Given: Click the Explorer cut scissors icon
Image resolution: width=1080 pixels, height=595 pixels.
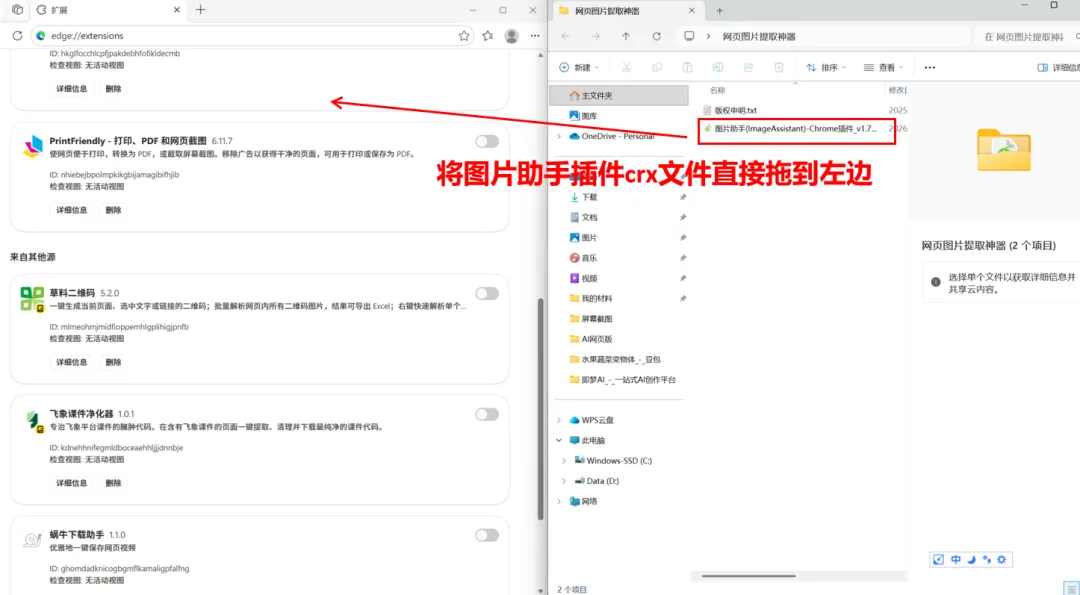Looking at the screenshot, I should click(x=626, y=67).
